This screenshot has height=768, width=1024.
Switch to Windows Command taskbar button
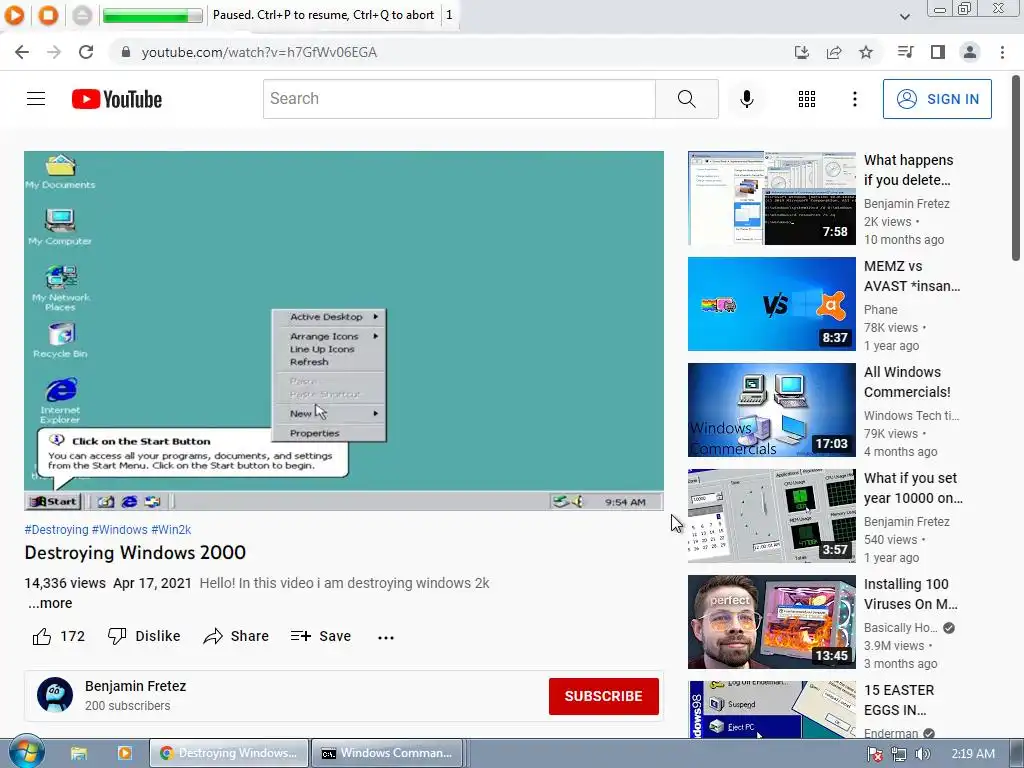pyautogui.click(x=387, y=753)
